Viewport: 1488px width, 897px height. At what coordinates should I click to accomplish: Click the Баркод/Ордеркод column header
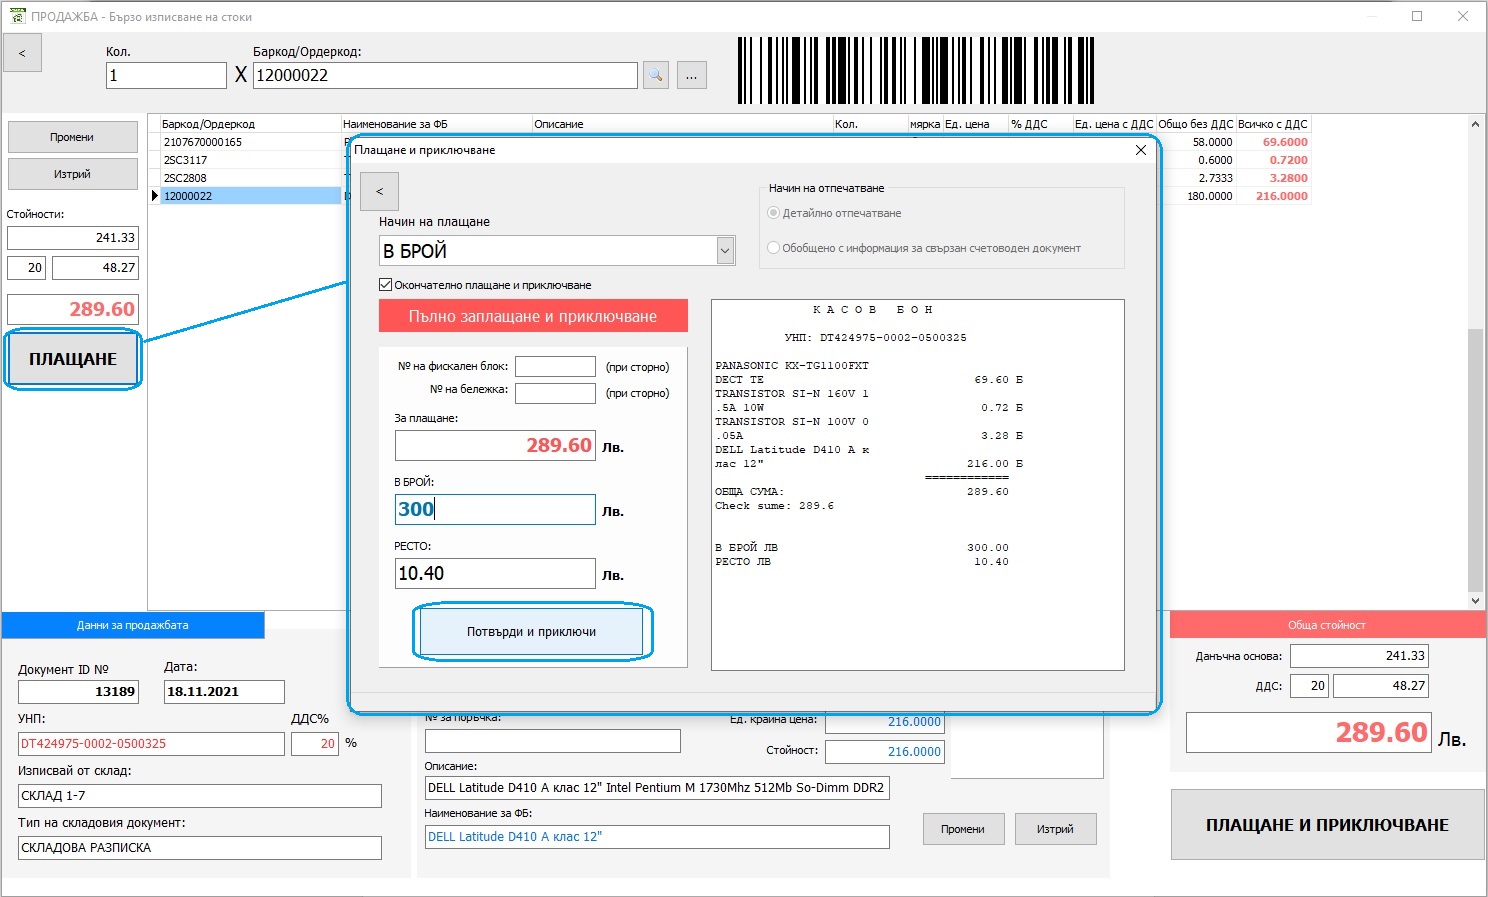tap(251, 124)
